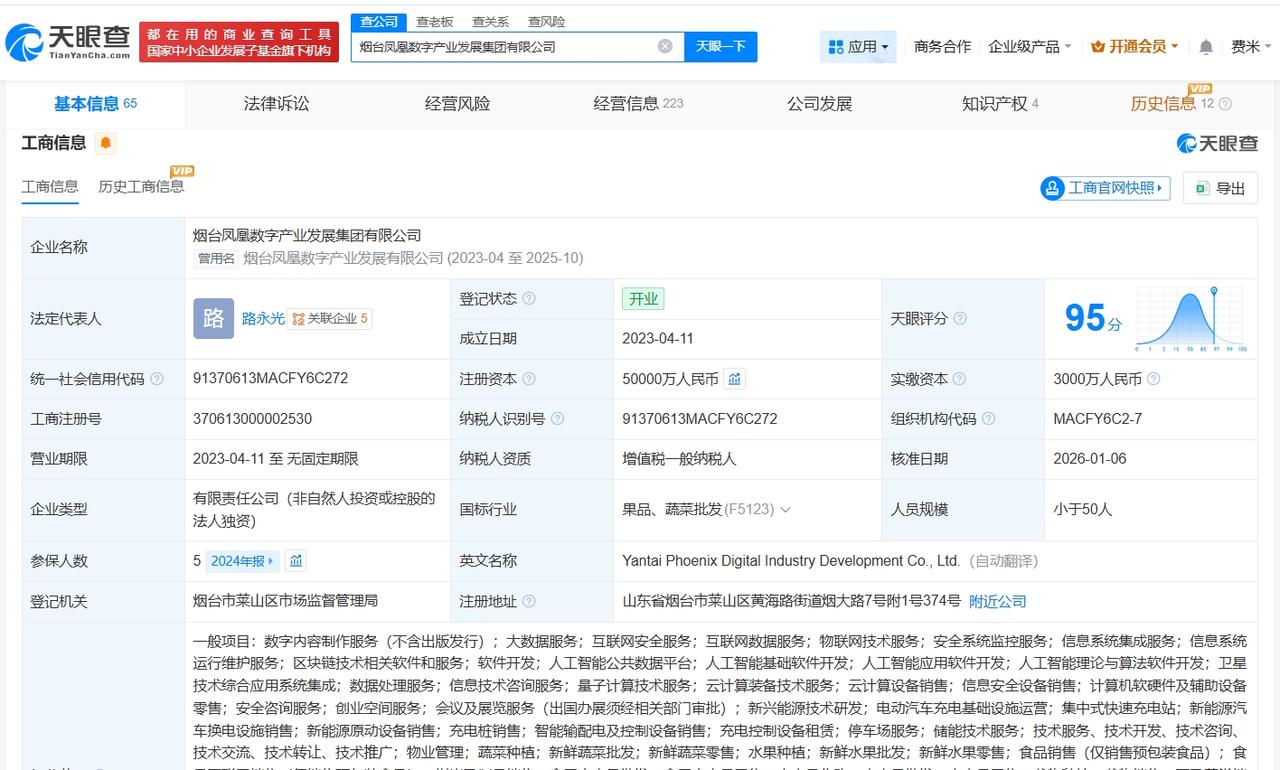Click approval date 2026-01-06

click(x=1089, y=459)
